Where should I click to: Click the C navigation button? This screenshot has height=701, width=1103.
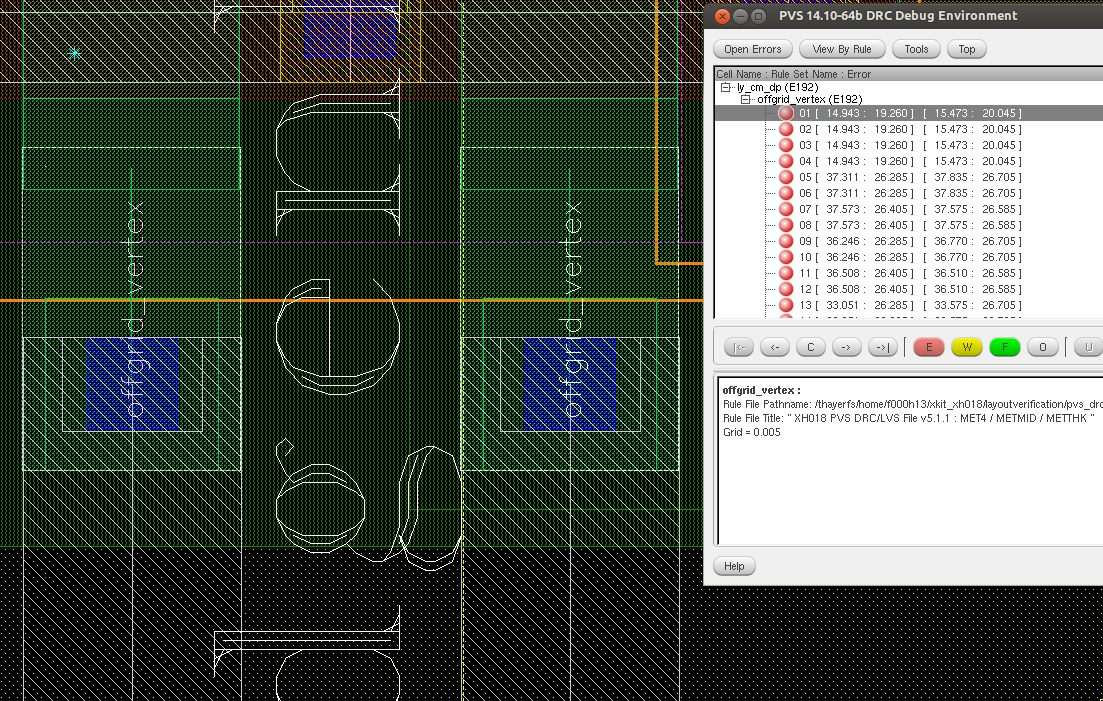tap(810, 347)
